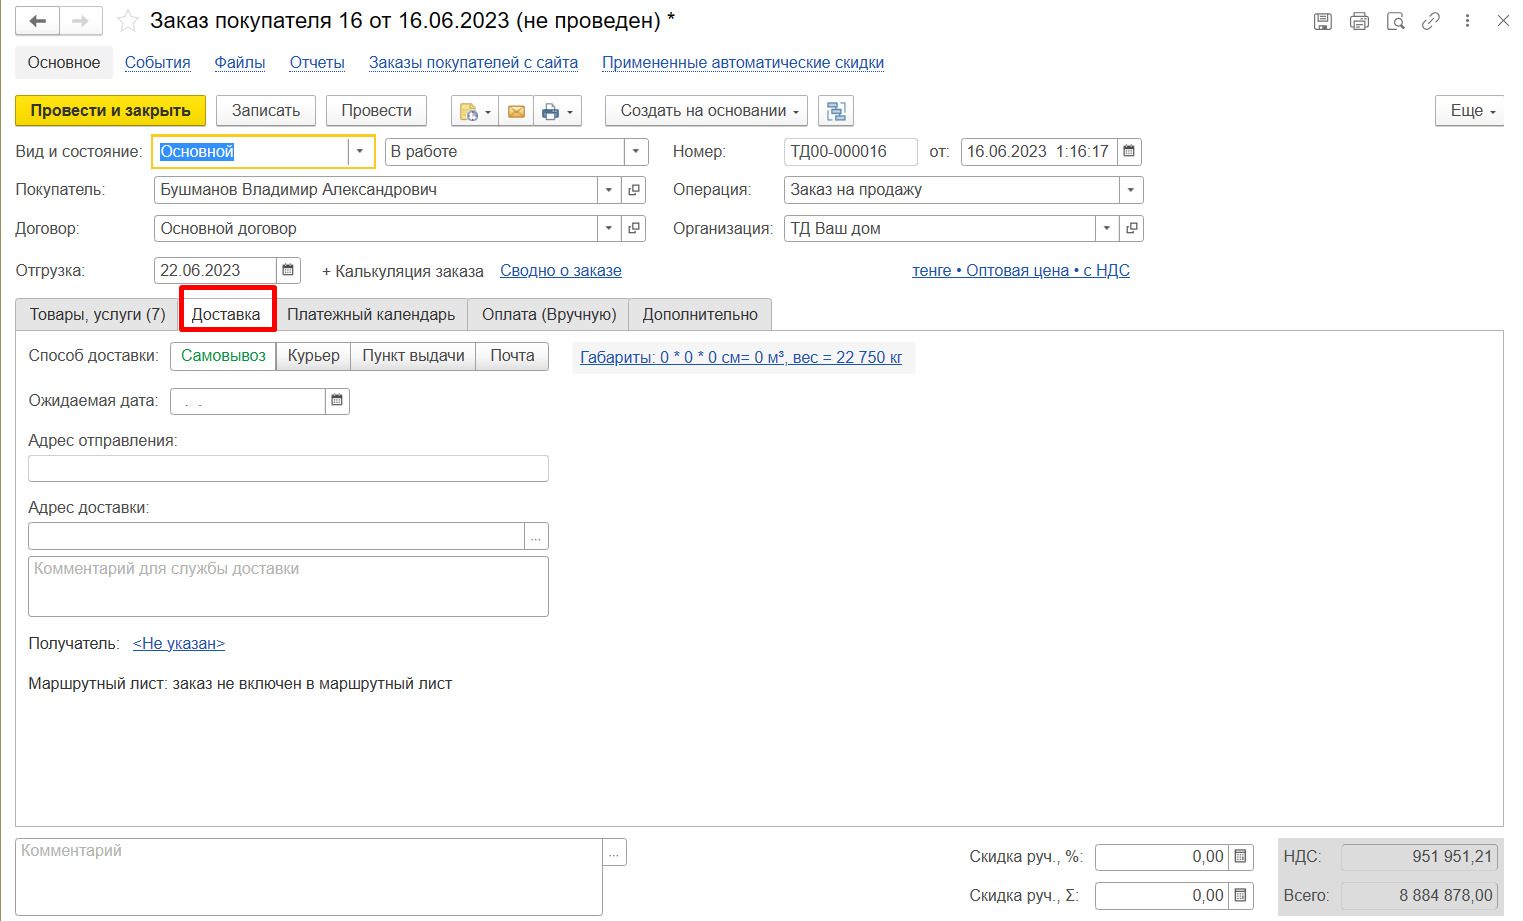Switch delivery method to Почта

coord(512,356)
